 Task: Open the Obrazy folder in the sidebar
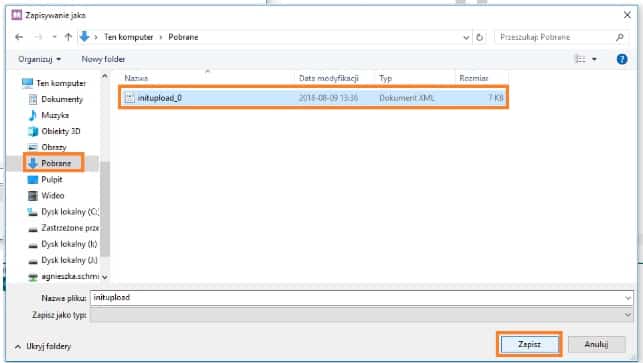coord(54,147)
